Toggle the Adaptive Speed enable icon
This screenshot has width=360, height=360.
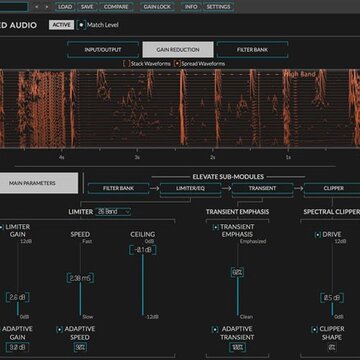[x=60, y=330]
